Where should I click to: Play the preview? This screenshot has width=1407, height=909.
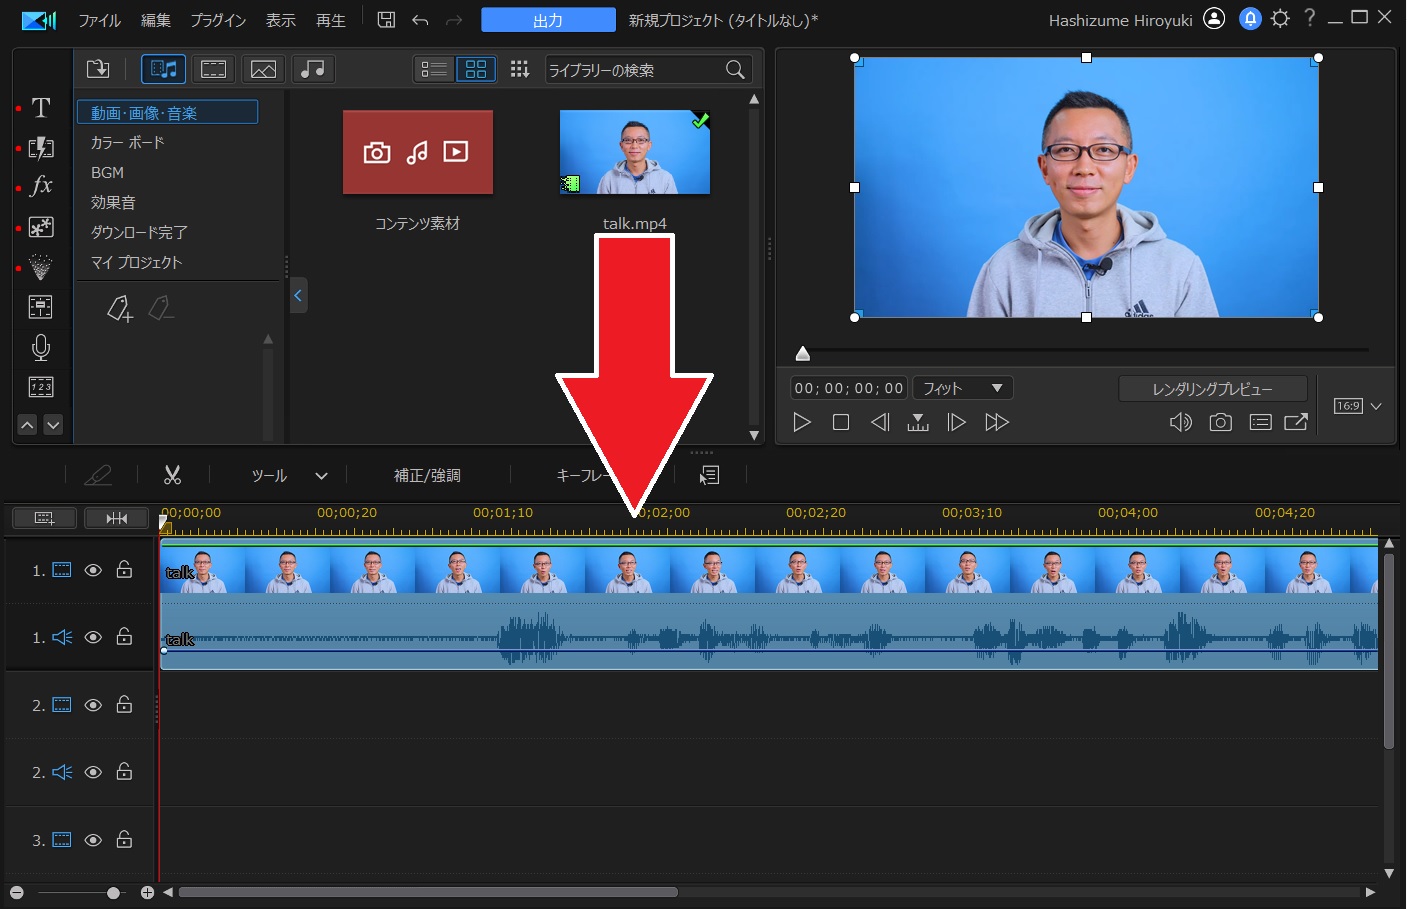802,422
